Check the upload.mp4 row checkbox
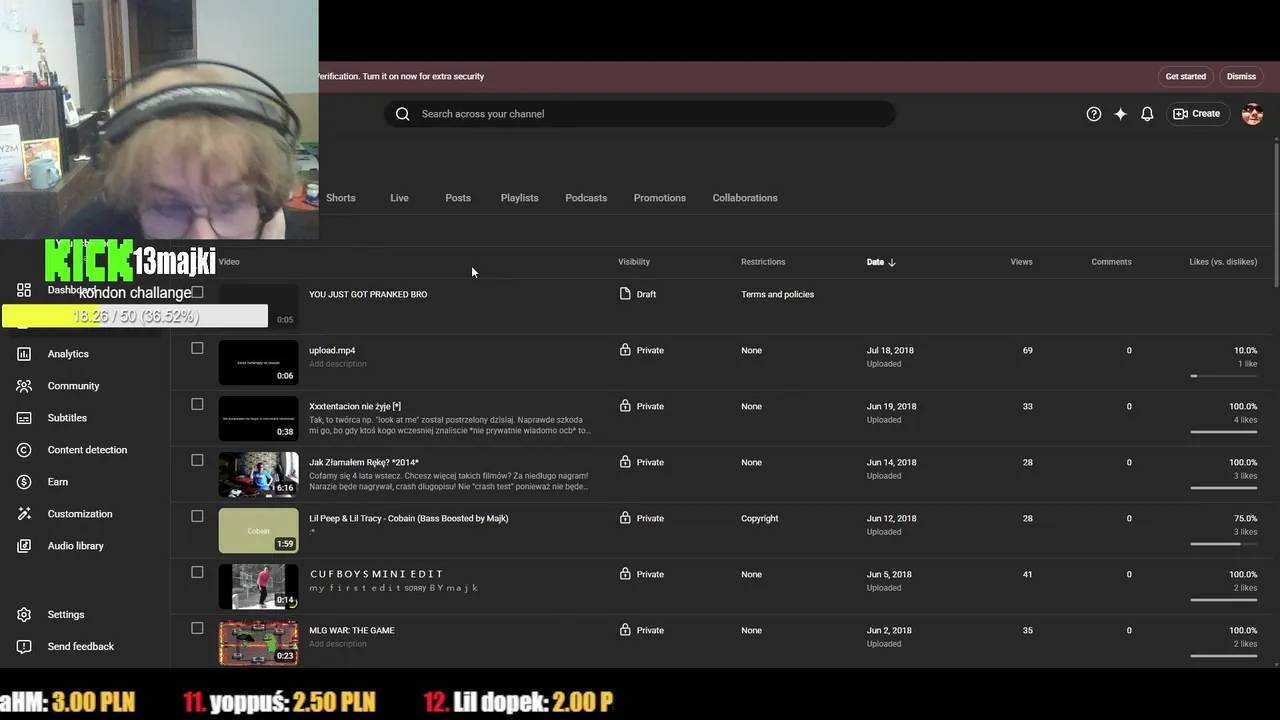Image resolution: width=1280 pixels, height=720 pixels. [x=197, y=348]
